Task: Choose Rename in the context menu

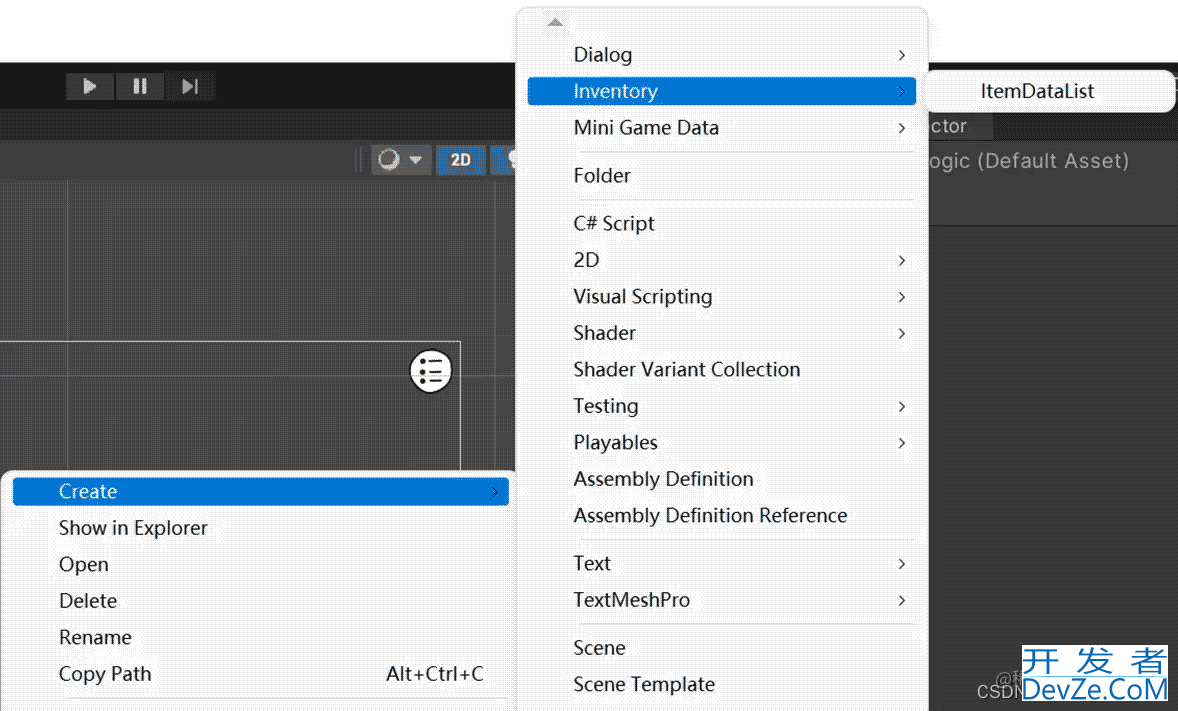Action: [x=261, y=637]
